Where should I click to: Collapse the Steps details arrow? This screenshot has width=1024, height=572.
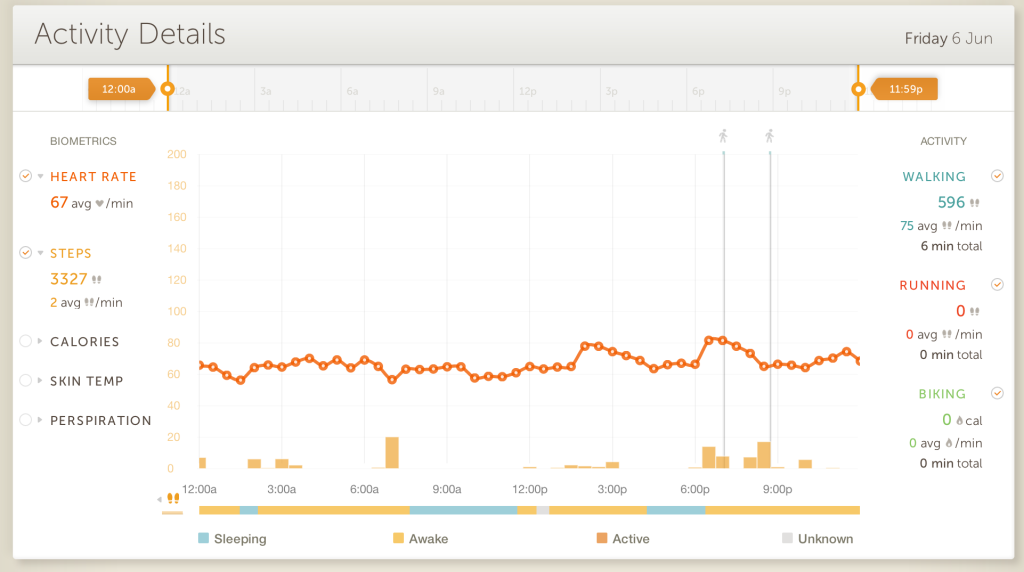(x=40, y=253)
